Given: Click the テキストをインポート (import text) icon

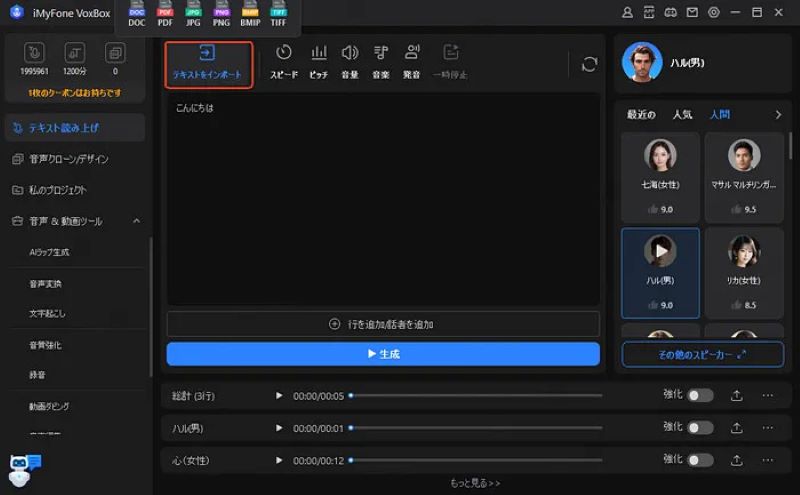Looking at the screenshot, I should click(207, 53).
